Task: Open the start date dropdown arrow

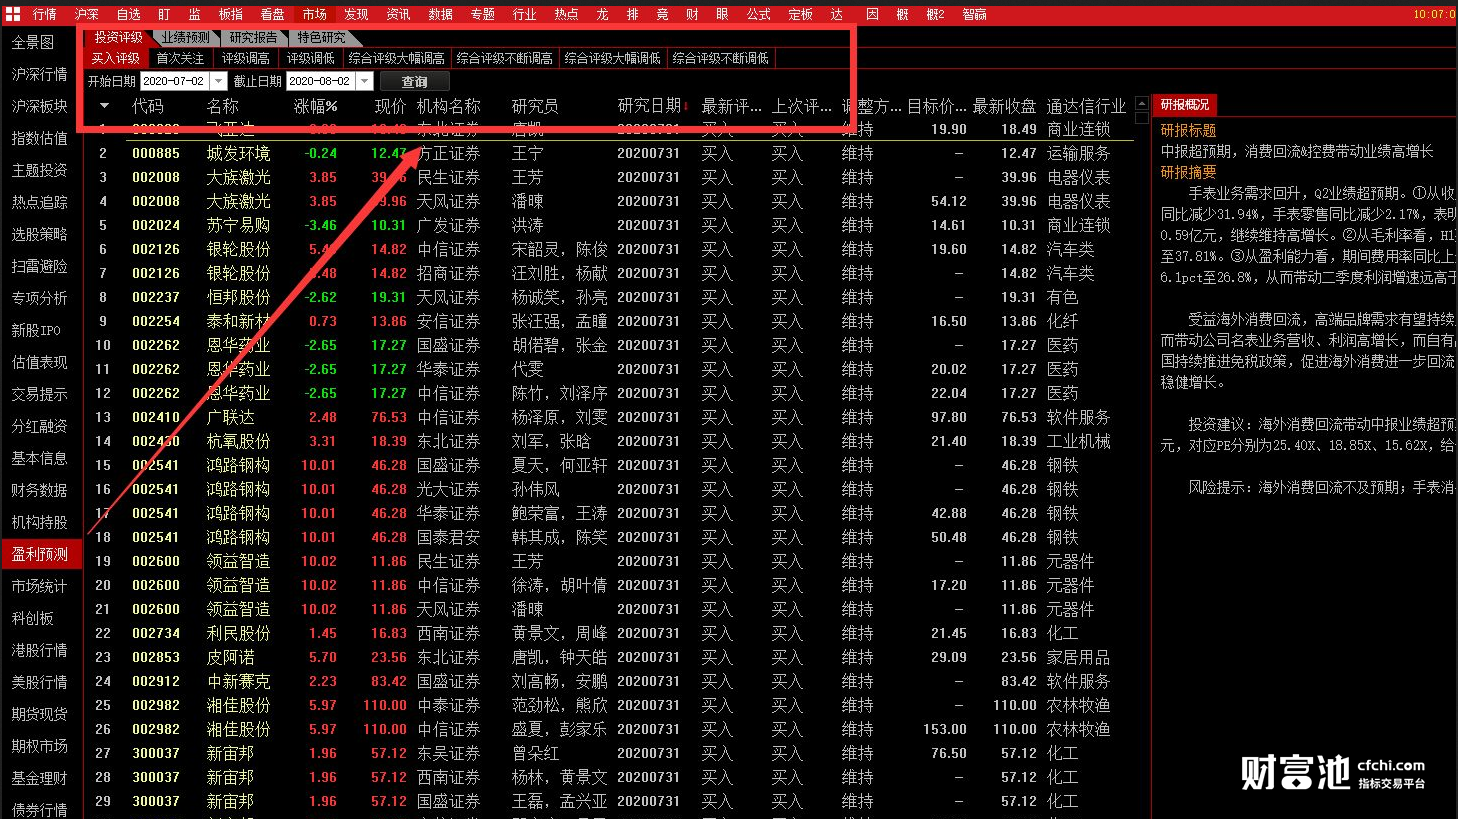Action: click(218, 81)
